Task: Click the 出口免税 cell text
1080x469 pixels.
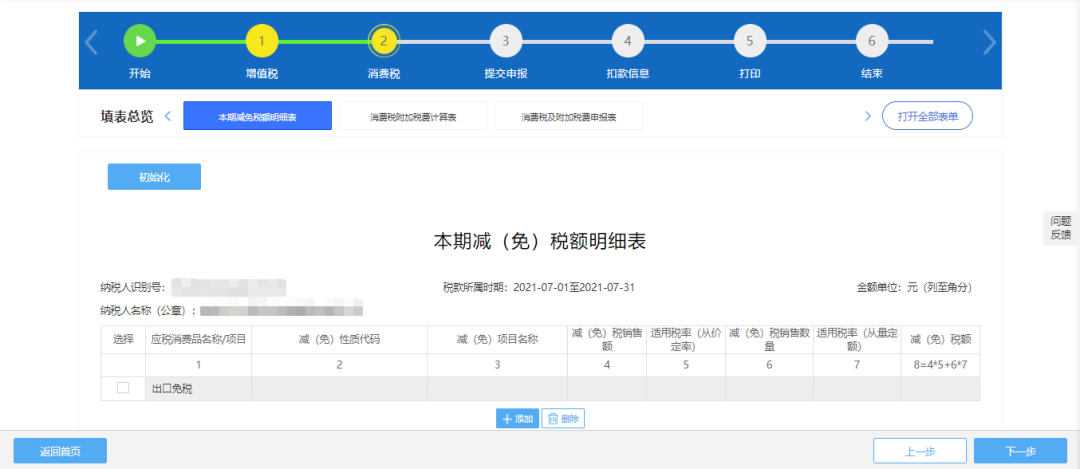Action: 172,389
